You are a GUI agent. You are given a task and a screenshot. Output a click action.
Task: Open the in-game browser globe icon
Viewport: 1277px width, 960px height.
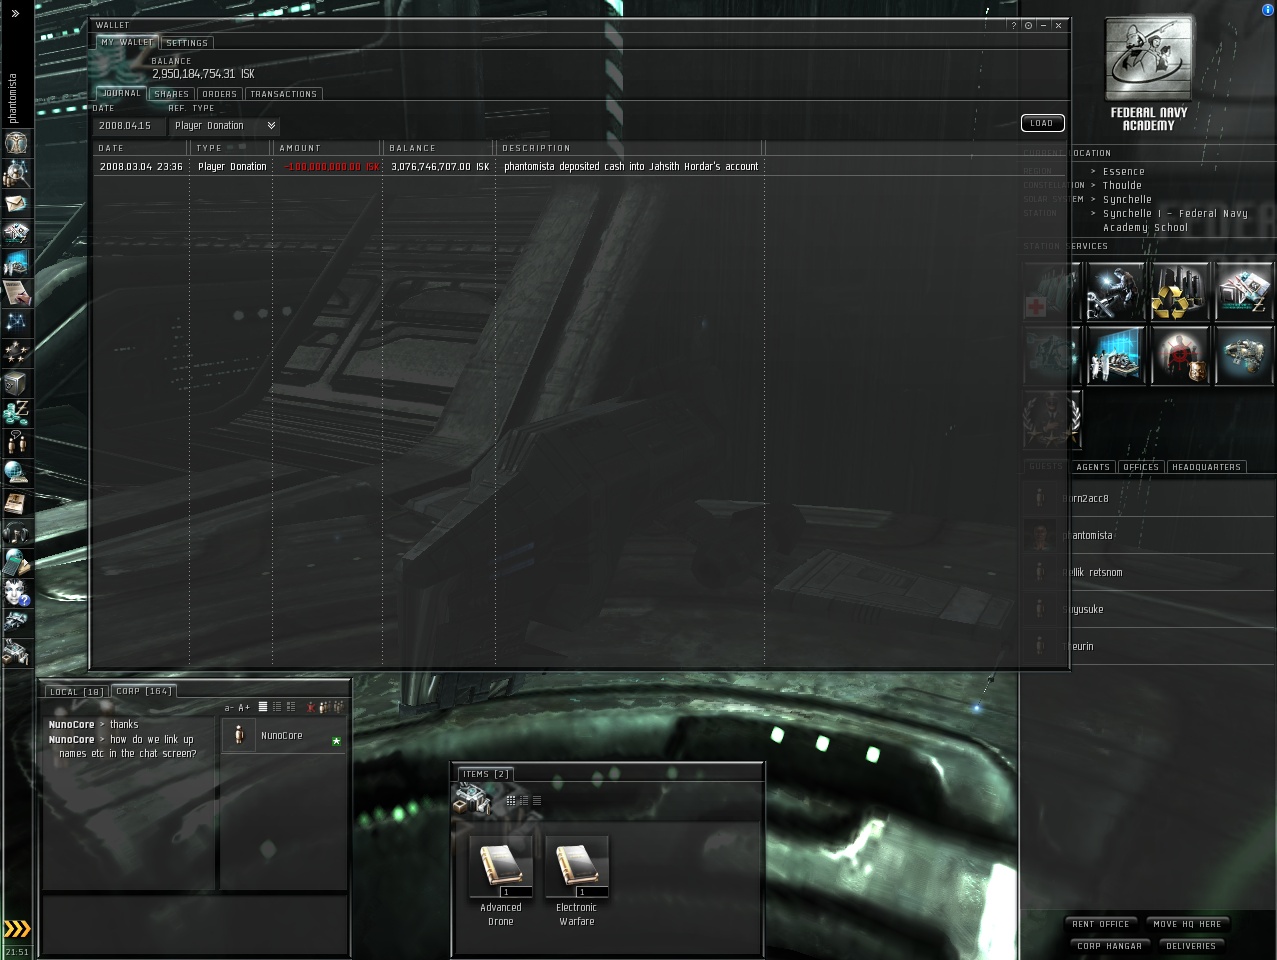[x=17, y=473]
